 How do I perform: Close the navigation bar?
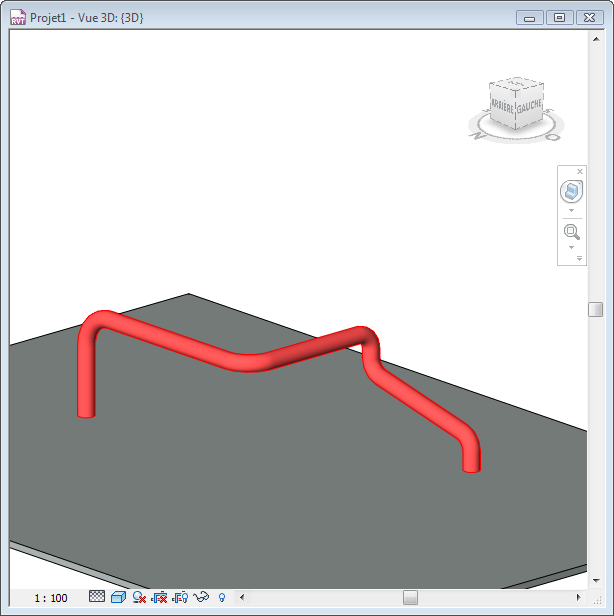(x=580, y=172)
